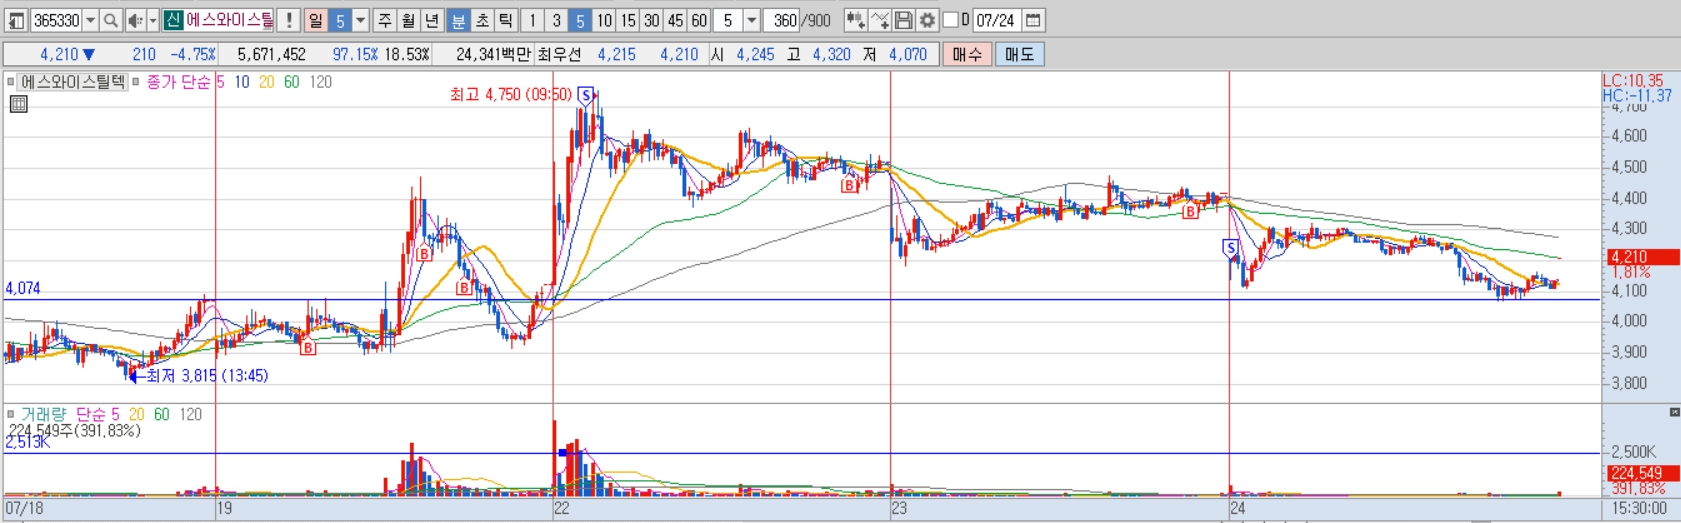
Task: Click the small square before 거래량 label
Action: pos(10,414)
